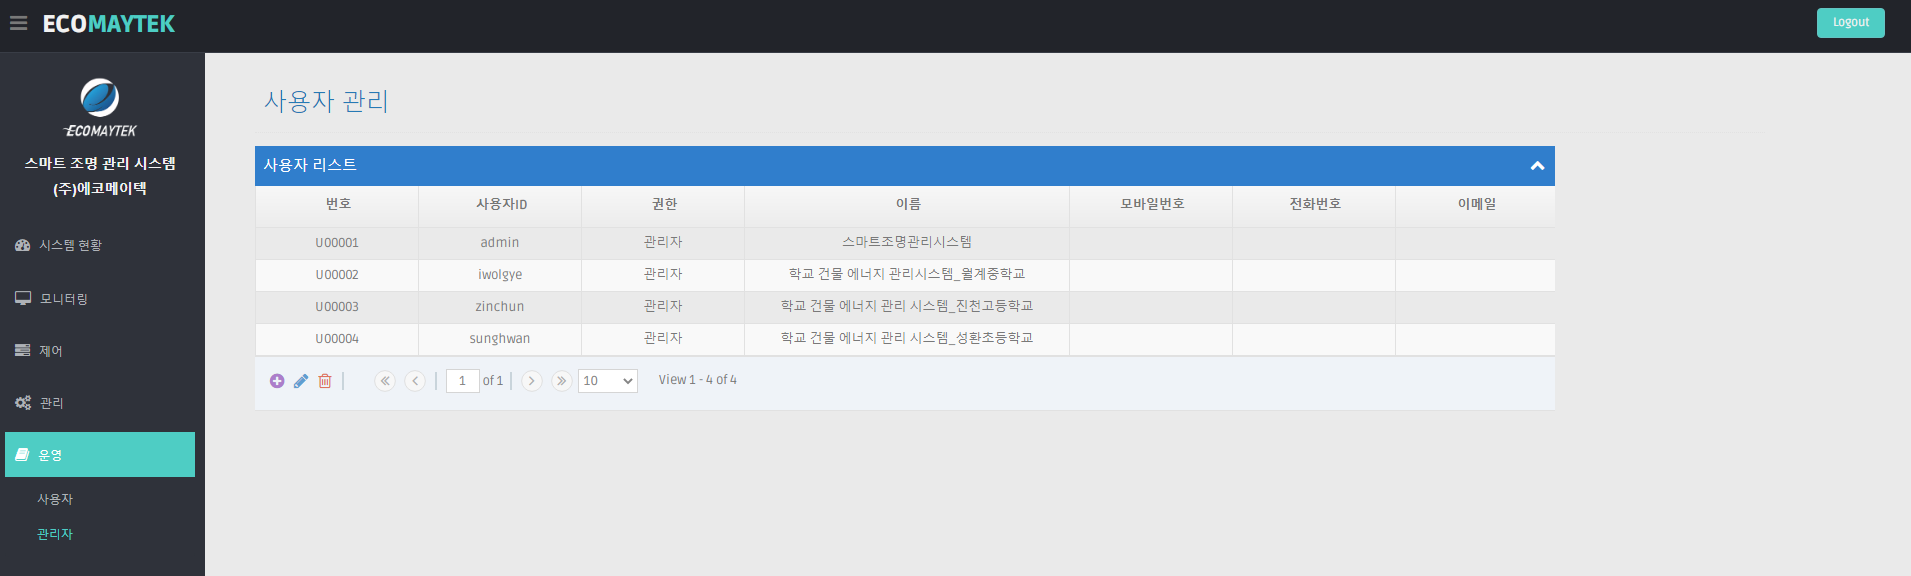Toggle the hamburger sidebar menu

(x=18, y=23)
